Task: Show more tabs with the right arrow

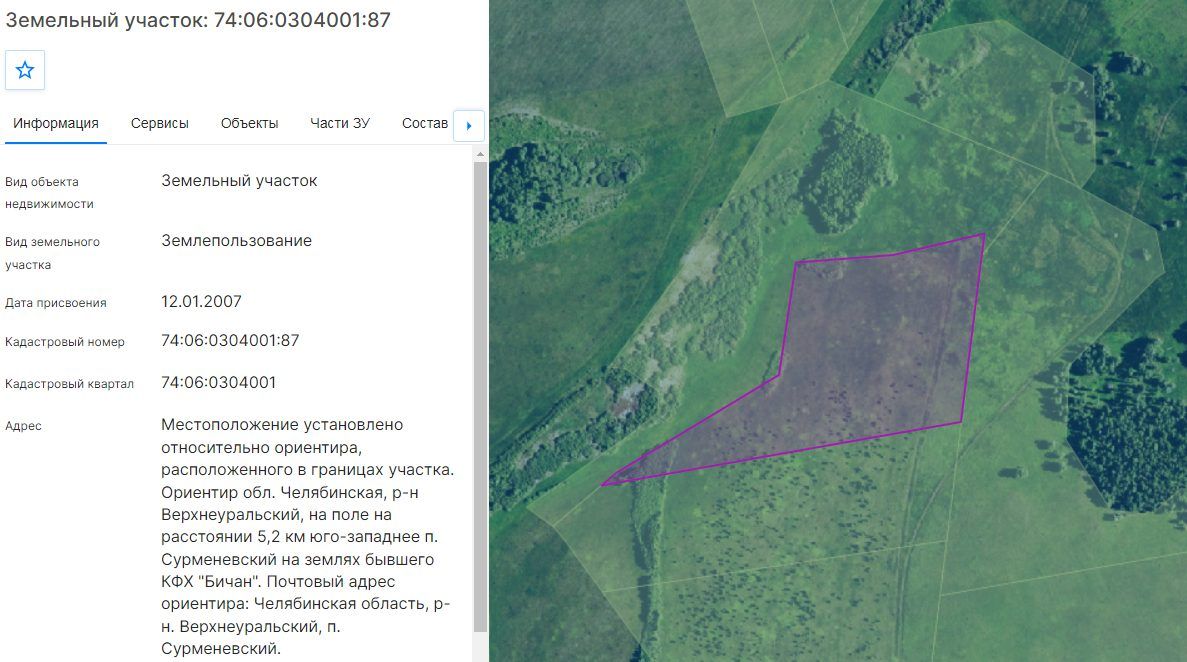Action: (x=469, y=126)
